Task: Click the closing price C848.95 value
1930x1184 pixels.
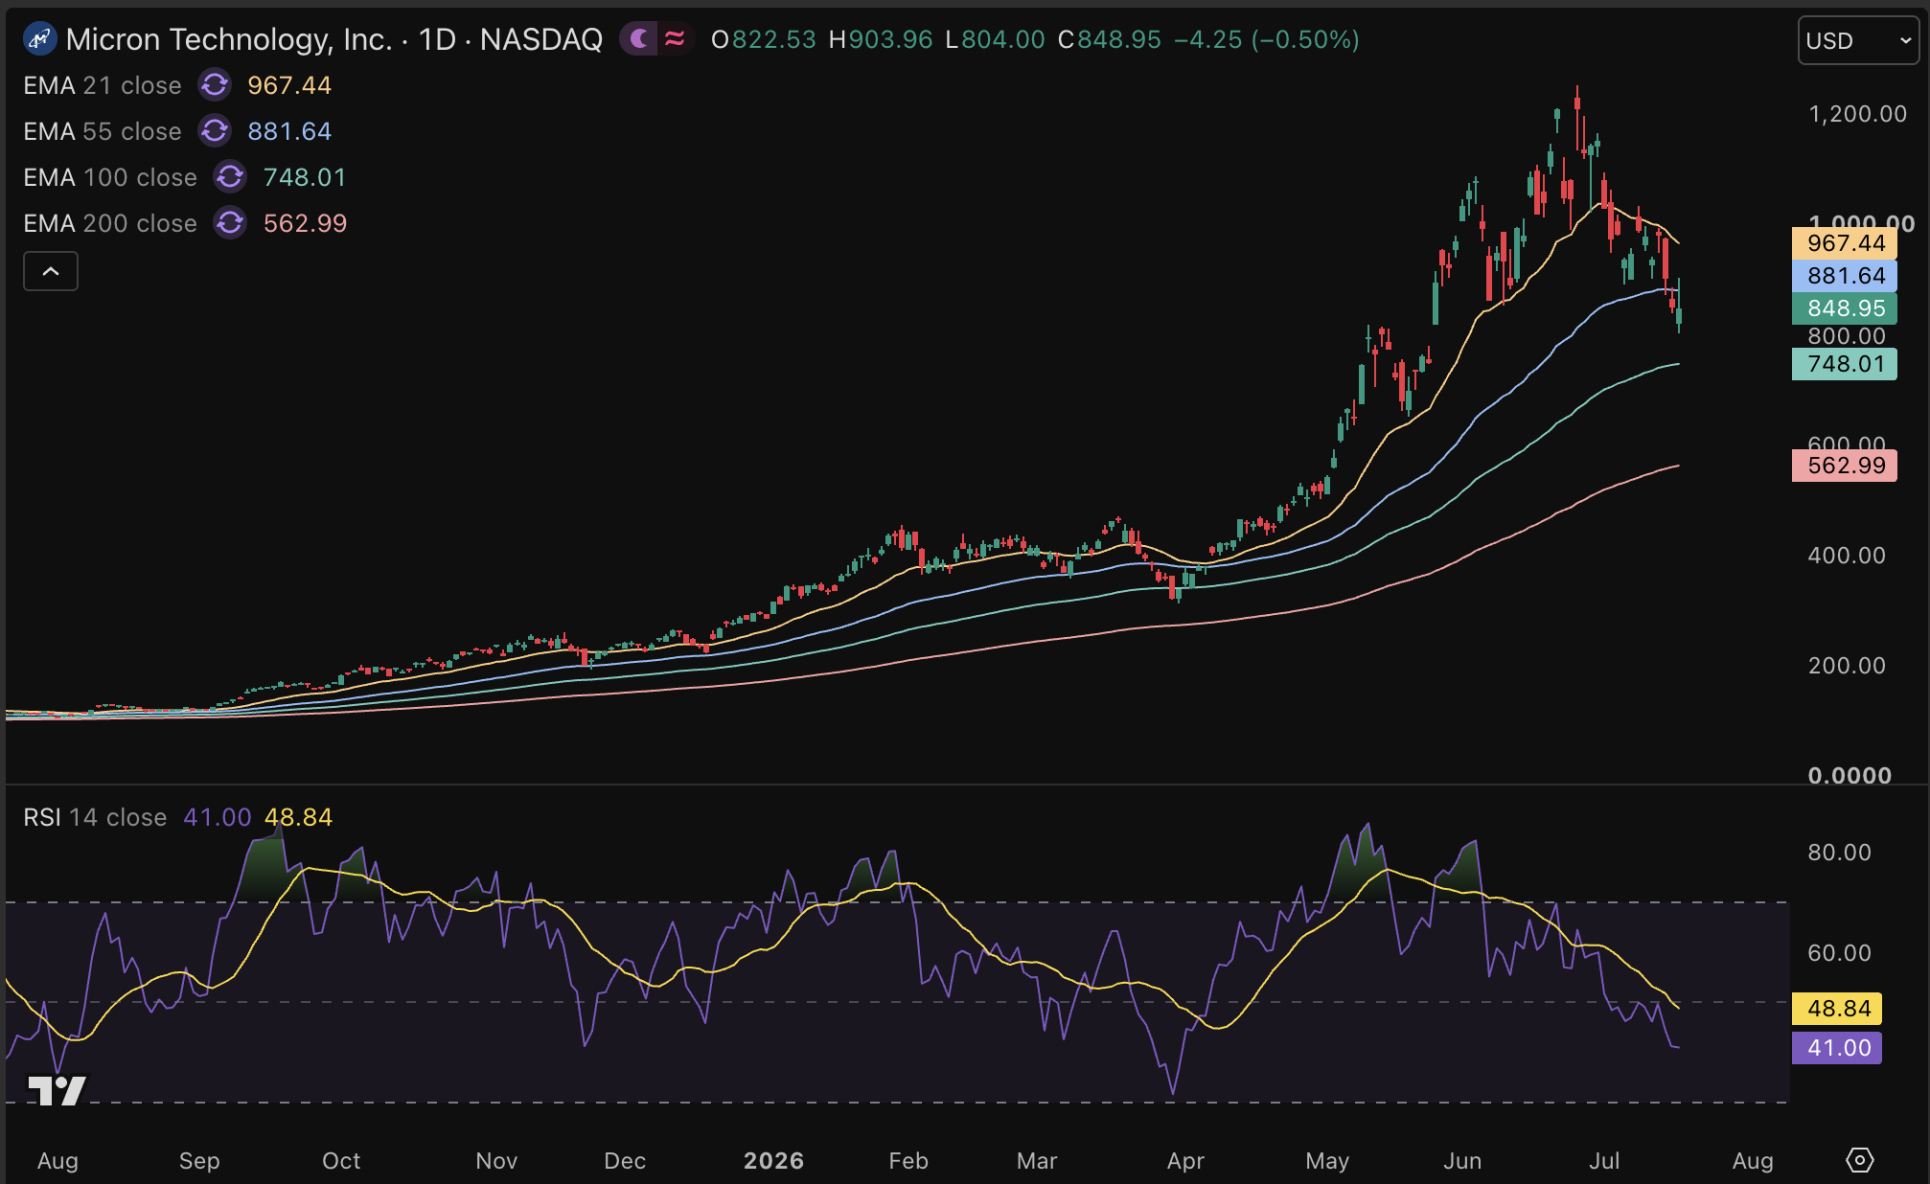Action: coord(1110,40)
